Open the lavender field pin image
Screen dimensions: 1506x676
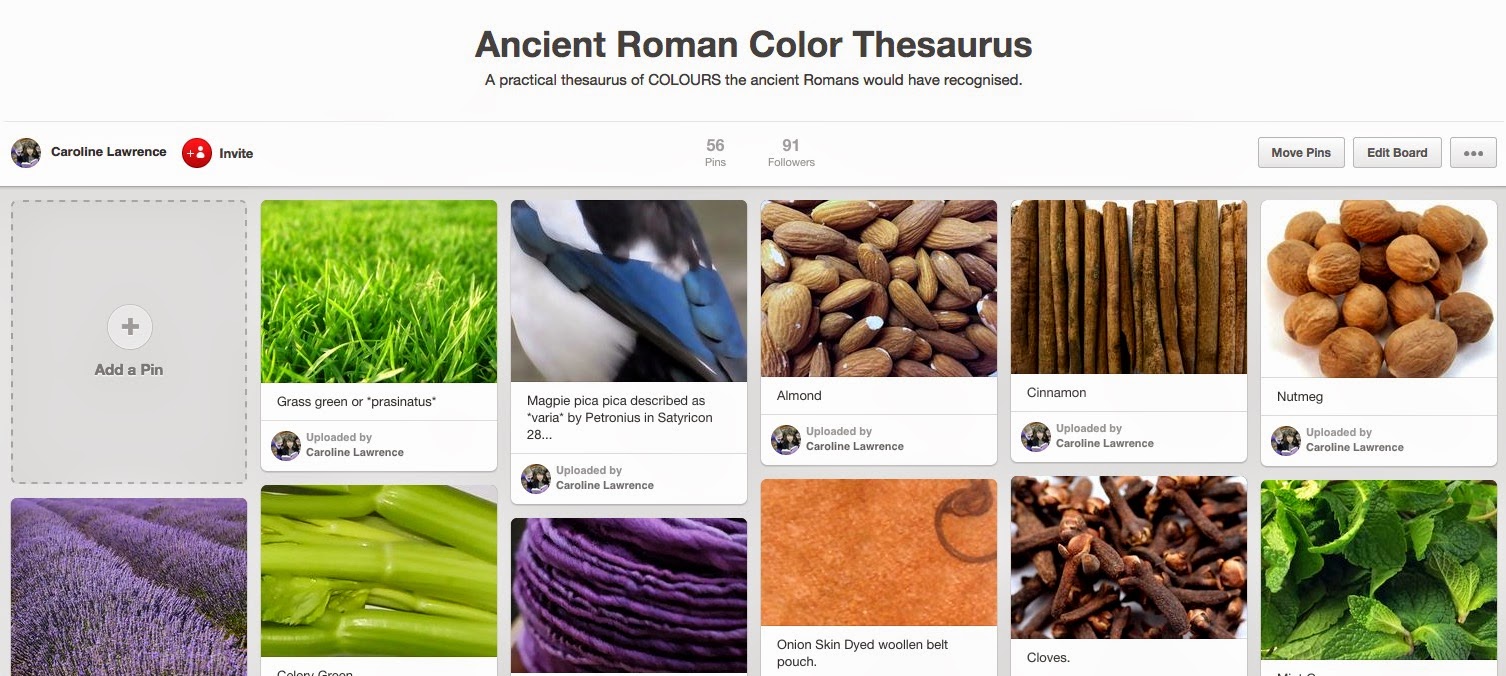(129, 587)
